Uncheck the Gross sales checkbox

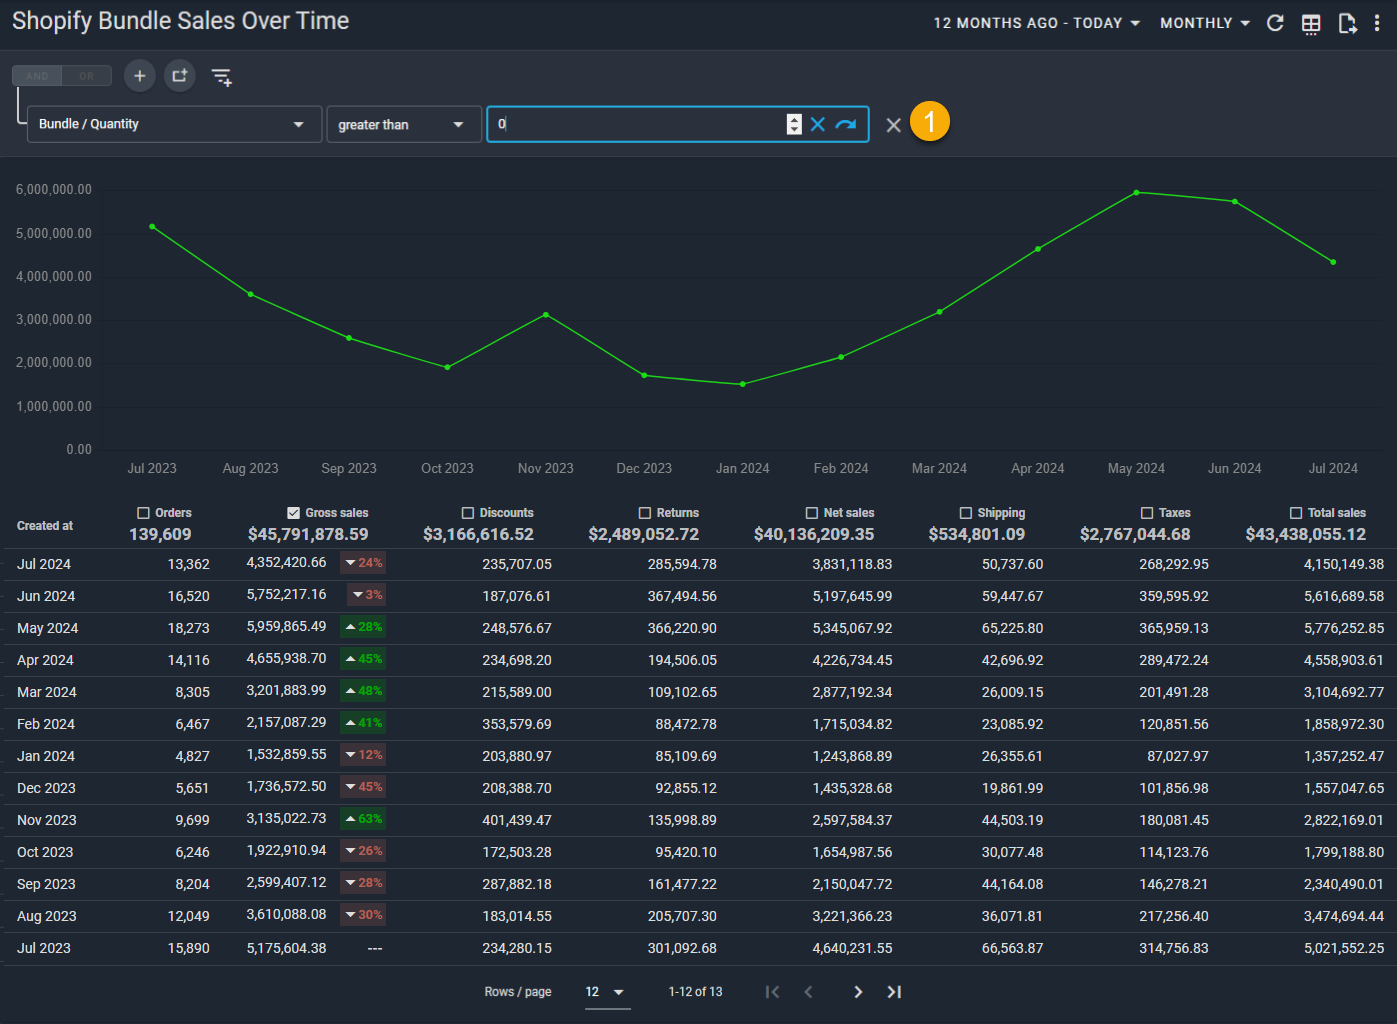294,513
